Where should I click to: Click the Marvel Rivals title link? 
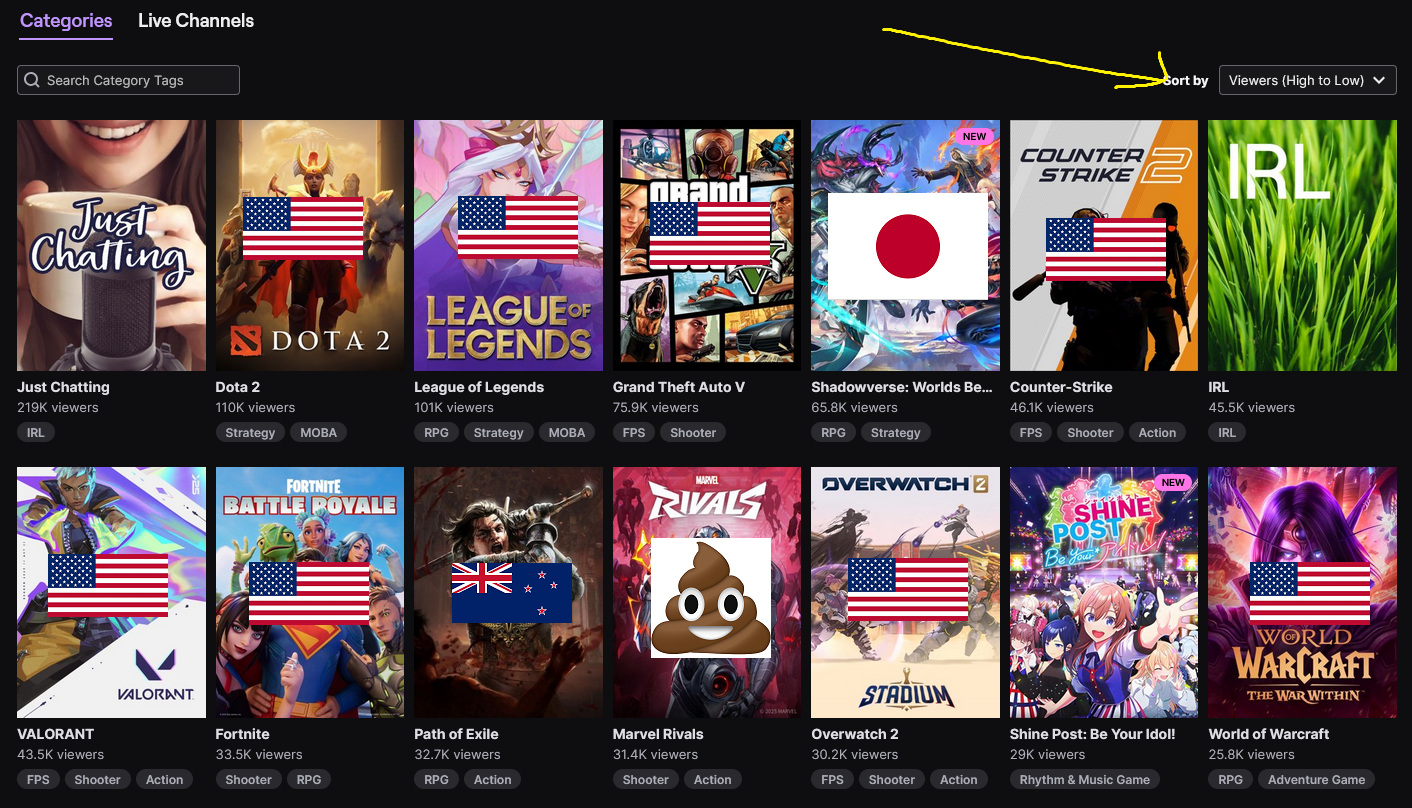(658, 734)
